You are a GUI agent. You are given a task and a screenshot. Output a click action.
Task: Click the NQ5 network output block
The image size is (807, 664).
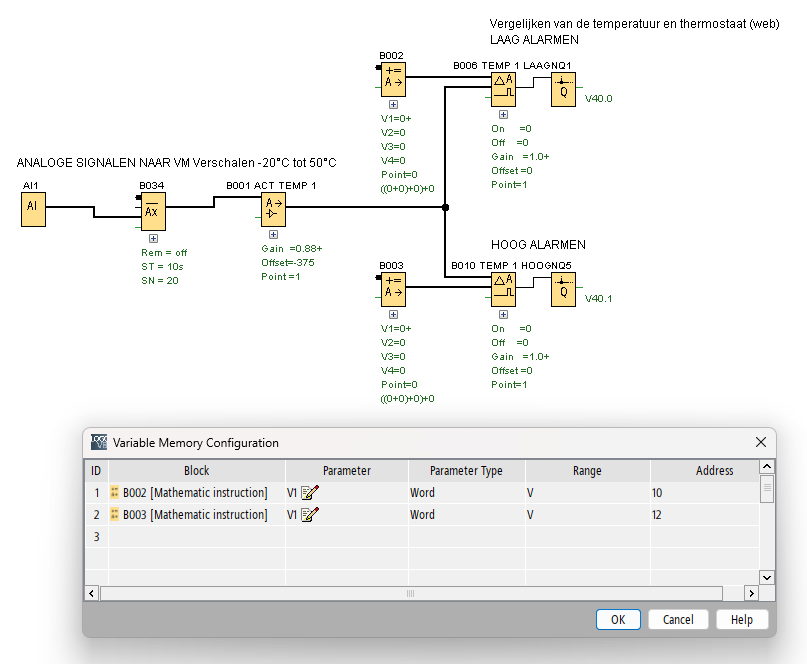tap(563, 290)
